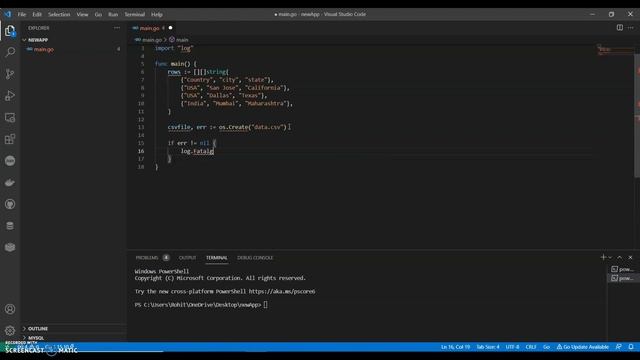The image size is (640, 360).
Task: Click Ln 16, Col 19 status item
Action: point(455,347)
